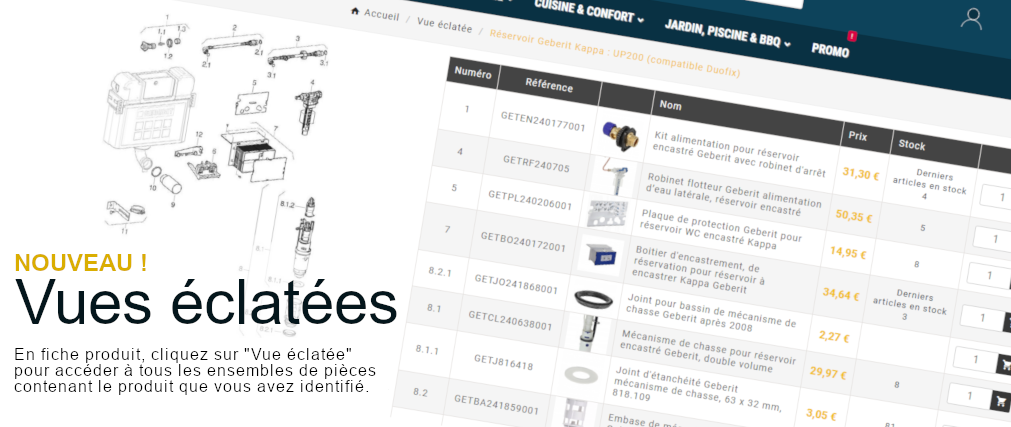Open the white Joint d'étanchéité thumbnail
This screenshot has height=427, width=1011.
[x=581, y=375]
